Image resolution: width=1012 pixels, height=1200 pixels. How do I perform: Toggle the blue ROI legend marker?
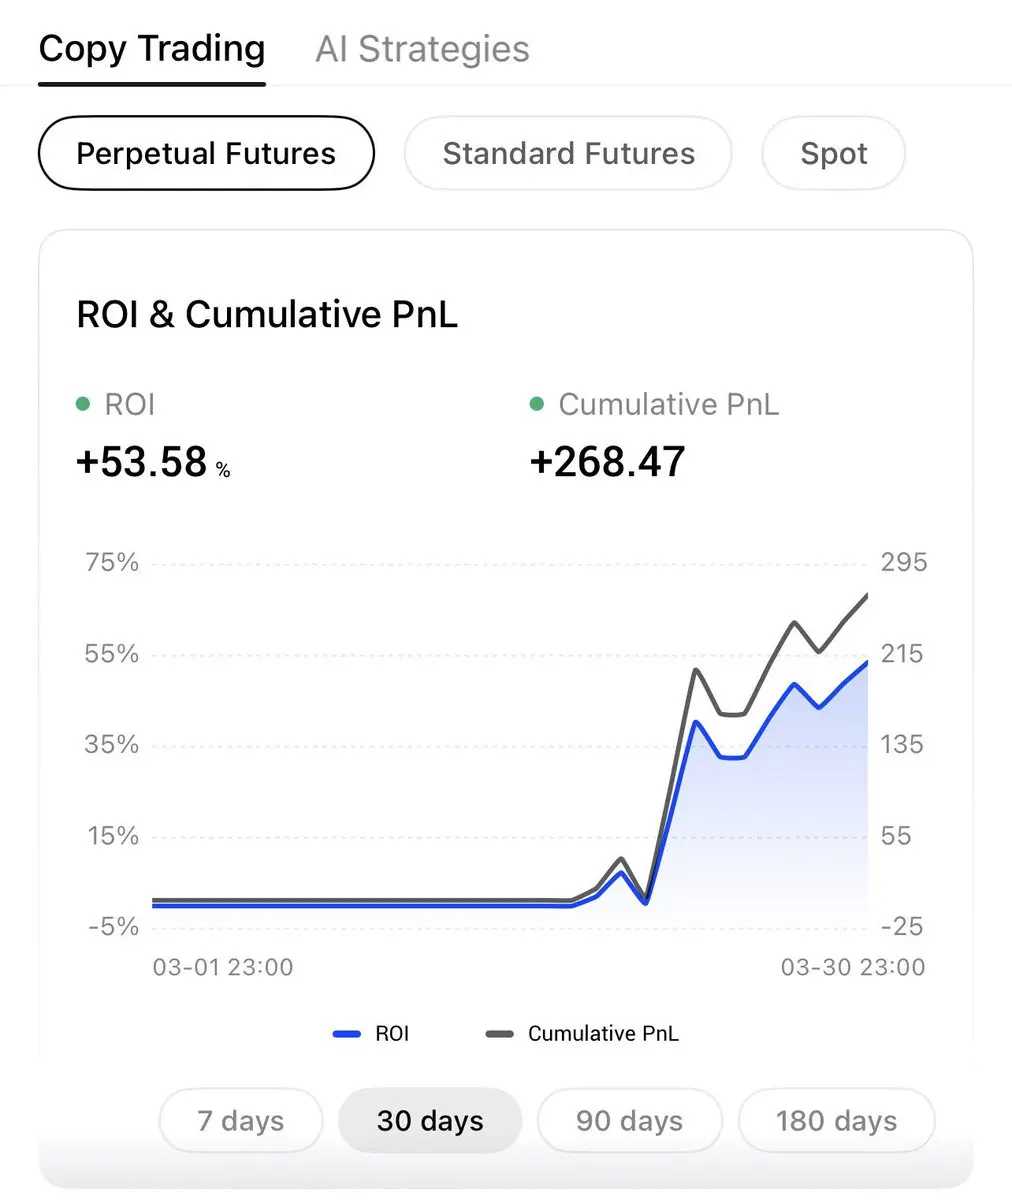346,1034
